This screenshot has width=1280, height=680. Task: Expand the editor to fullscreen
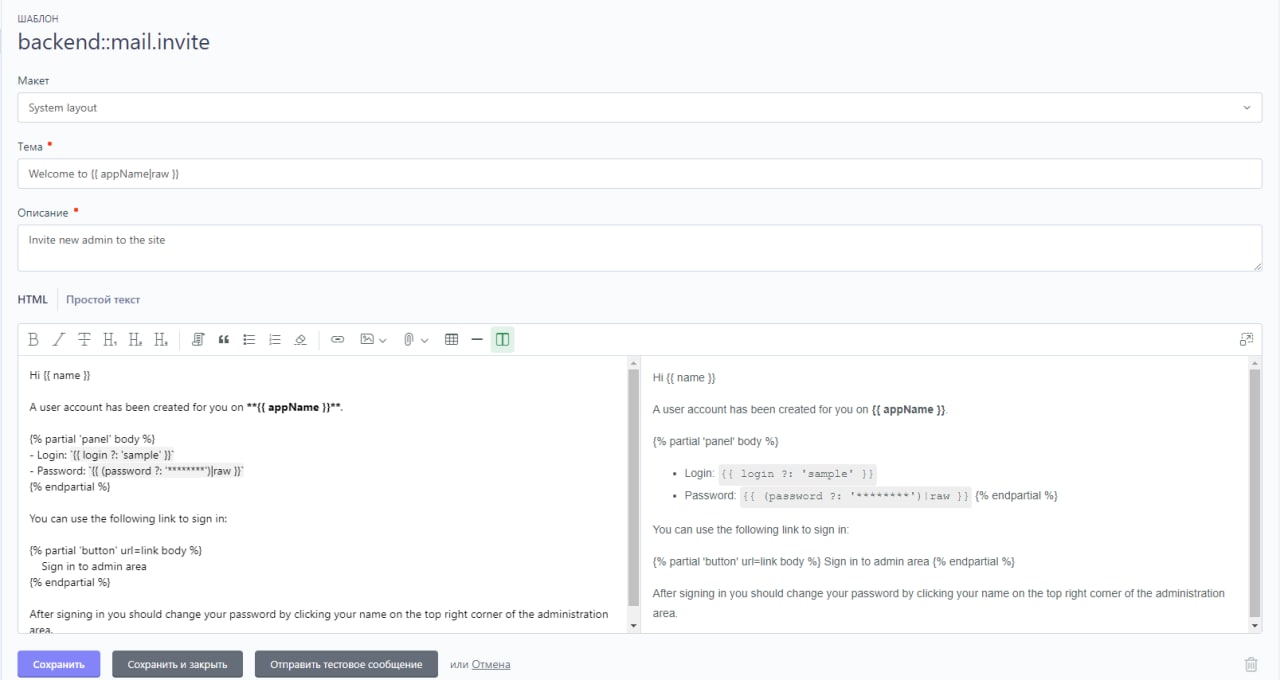(x=1246, y=340)
